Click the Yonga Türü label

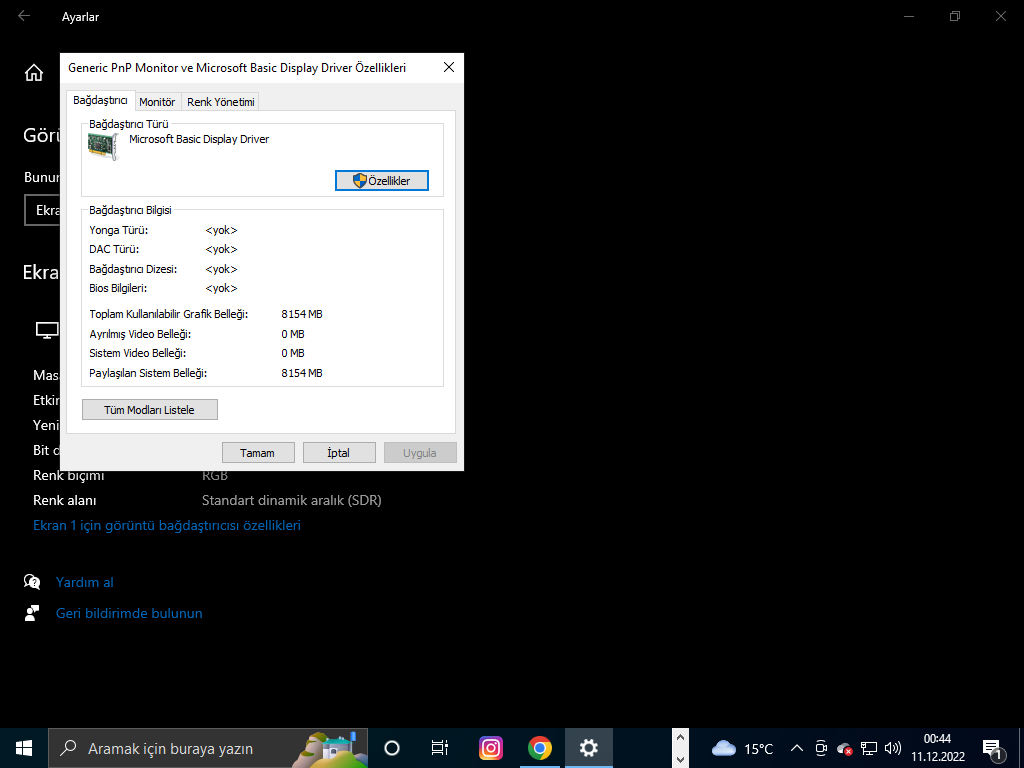(x=119, y=230)
